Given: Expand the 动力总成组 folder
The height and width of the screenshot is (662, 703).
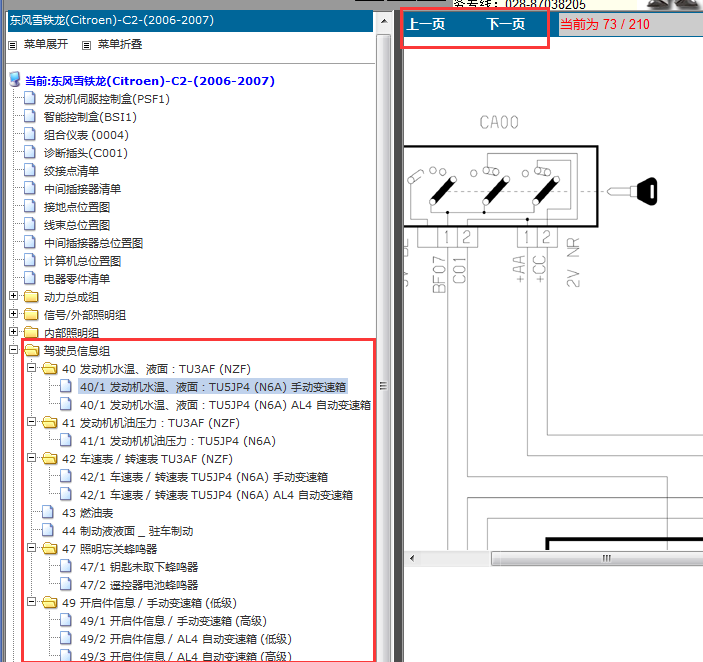Looking at the screenshot, I should pos(13,295).
